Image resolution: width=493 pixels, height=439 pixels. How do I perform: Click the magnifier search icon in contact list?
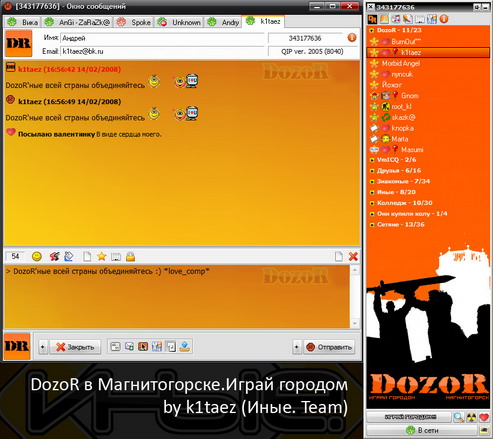[x=459, y=417]
